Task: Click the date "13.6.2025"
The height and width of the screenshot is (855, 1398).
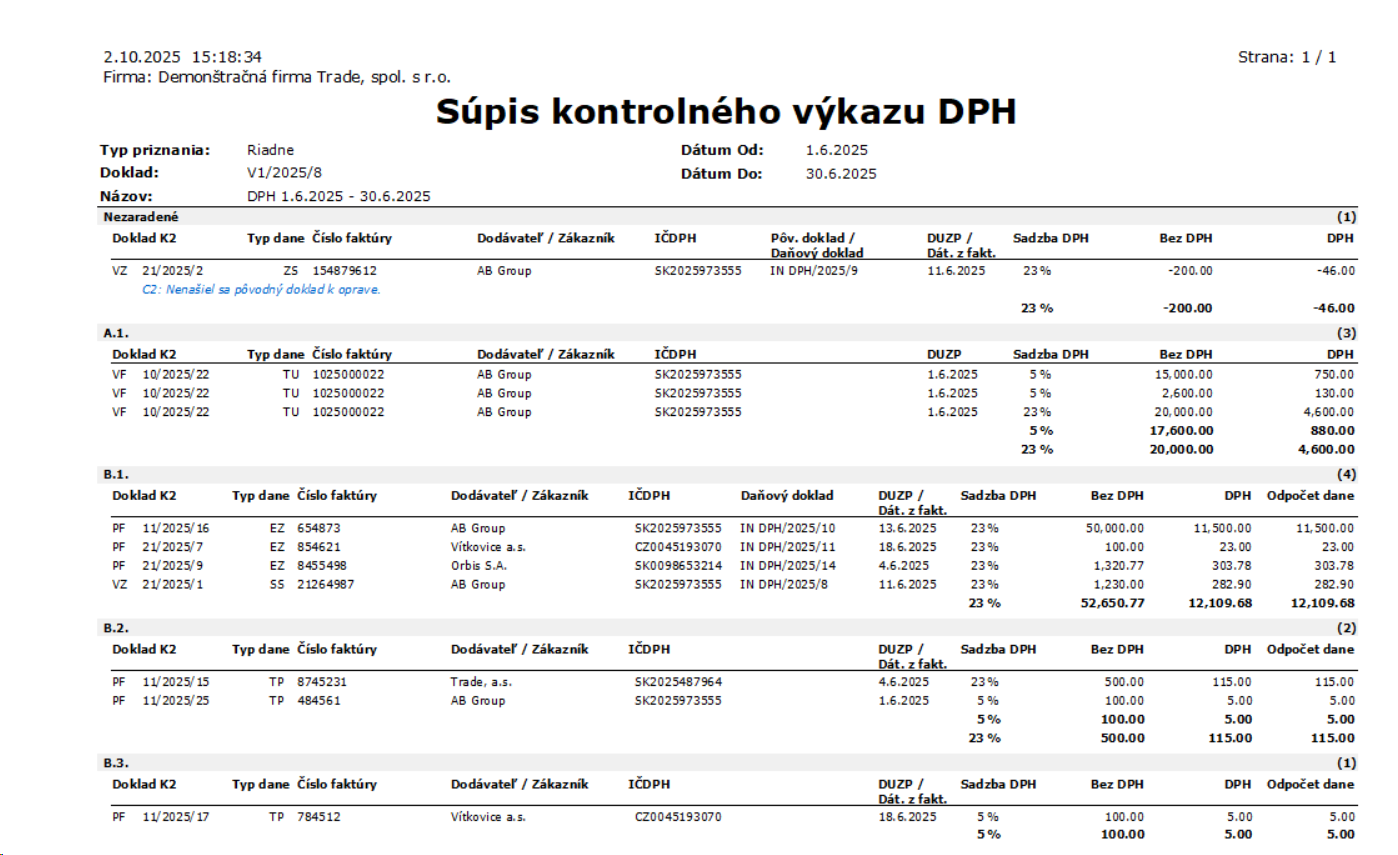Action: [x=907, y=528]
